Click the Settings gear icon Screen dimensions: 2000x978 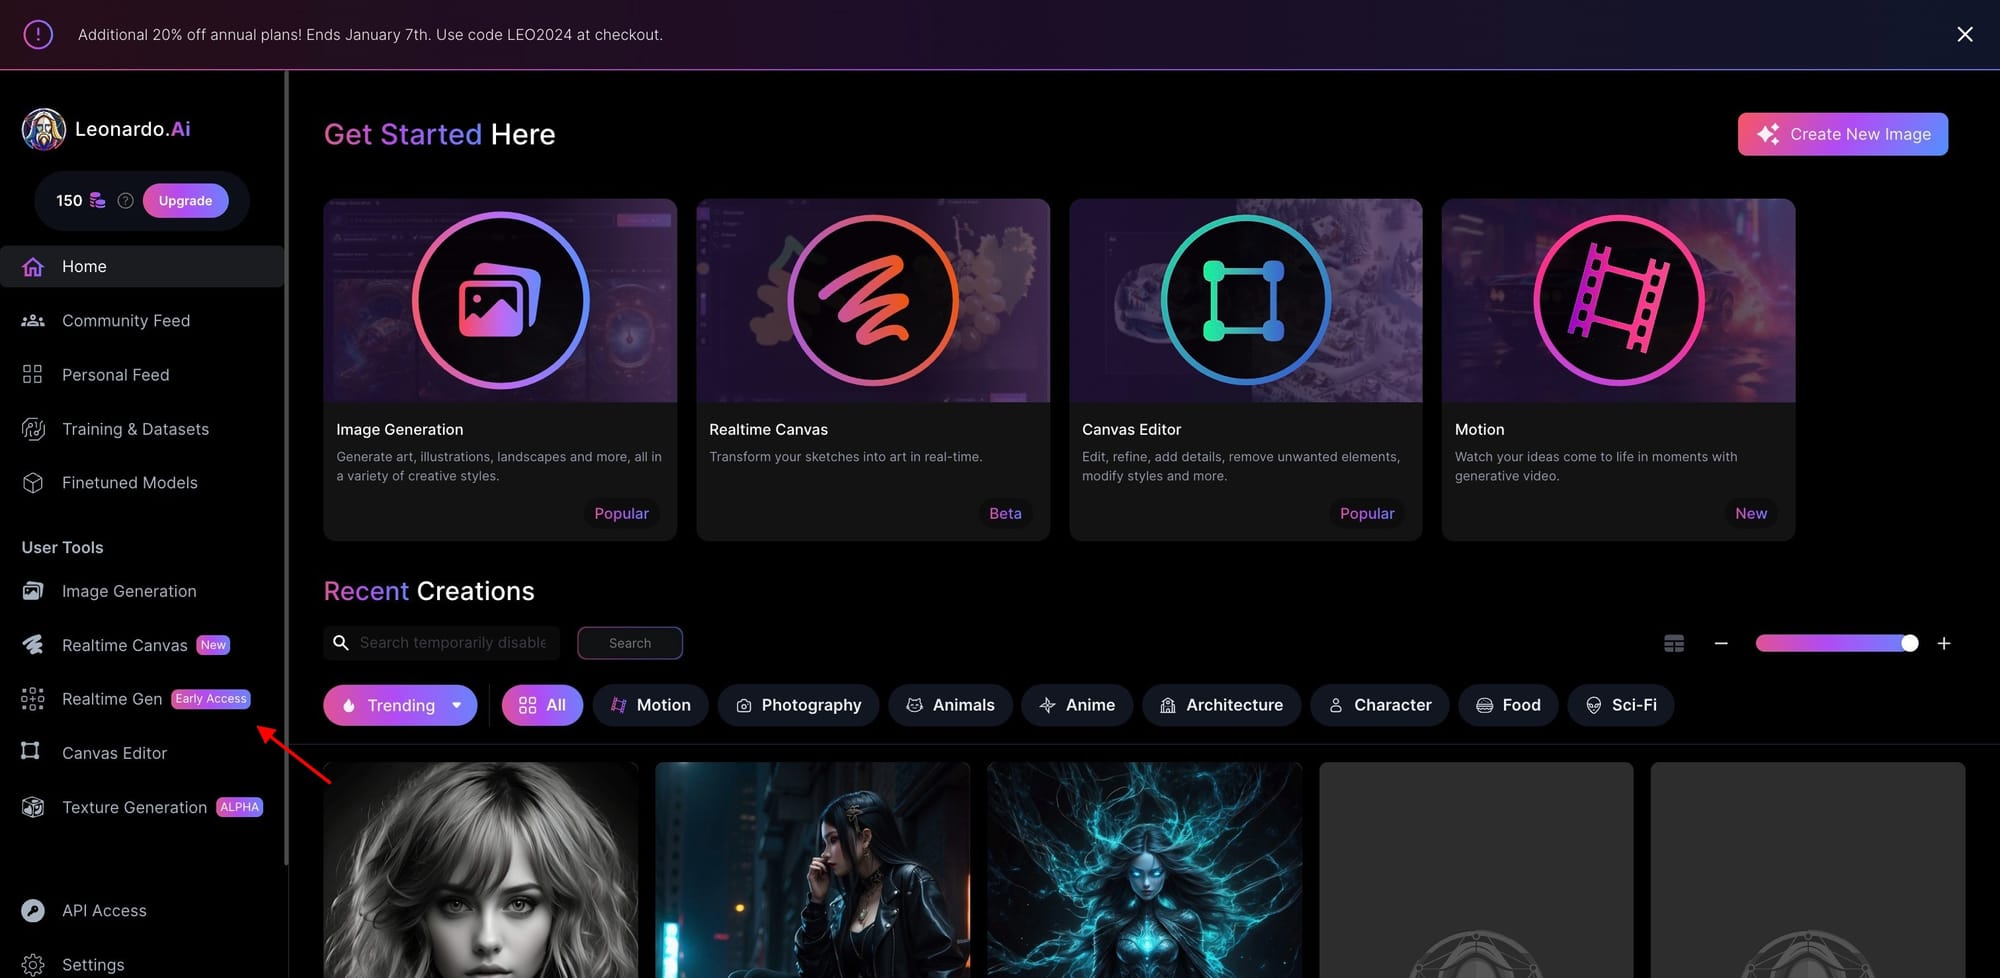(33, 965)
